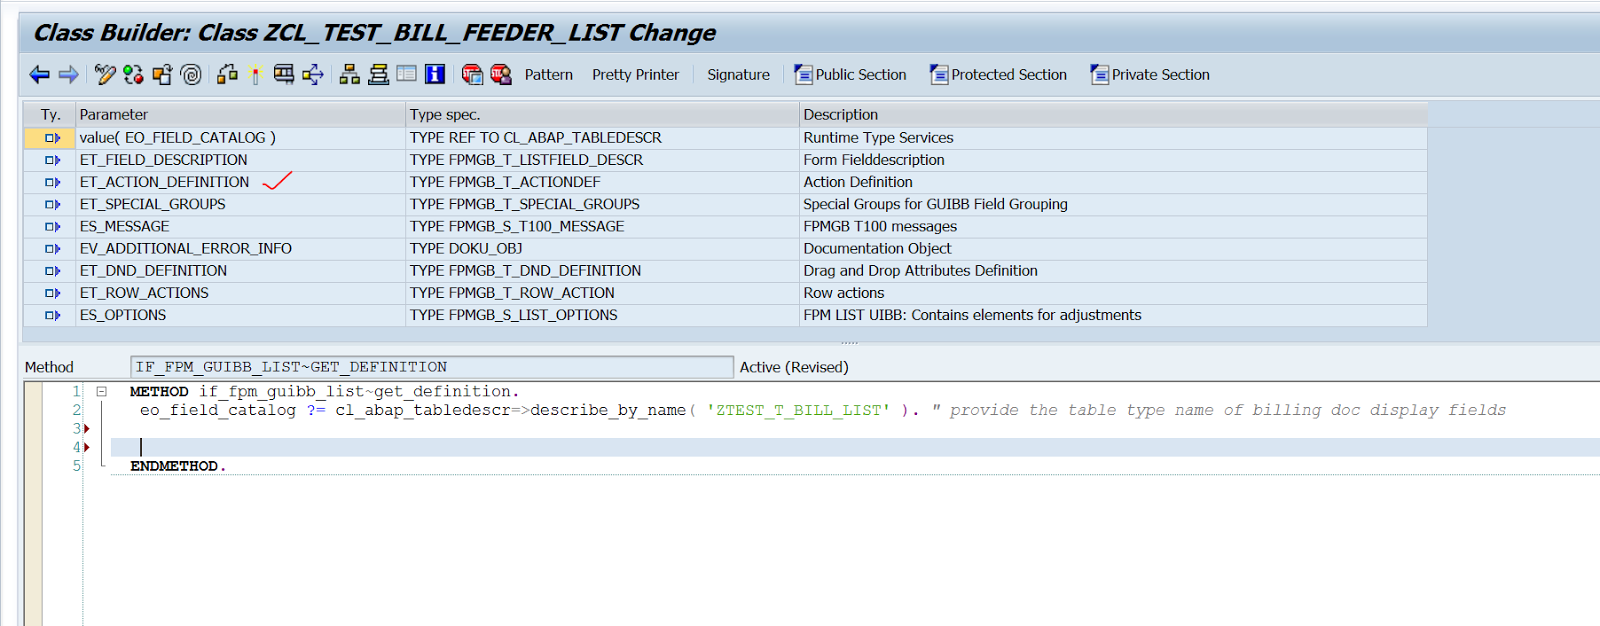Click type icon of ET_ROW_ACTIONS row
Image resolution: width=1600 pixels, height=626 pixels.
[x=52, y=293]
